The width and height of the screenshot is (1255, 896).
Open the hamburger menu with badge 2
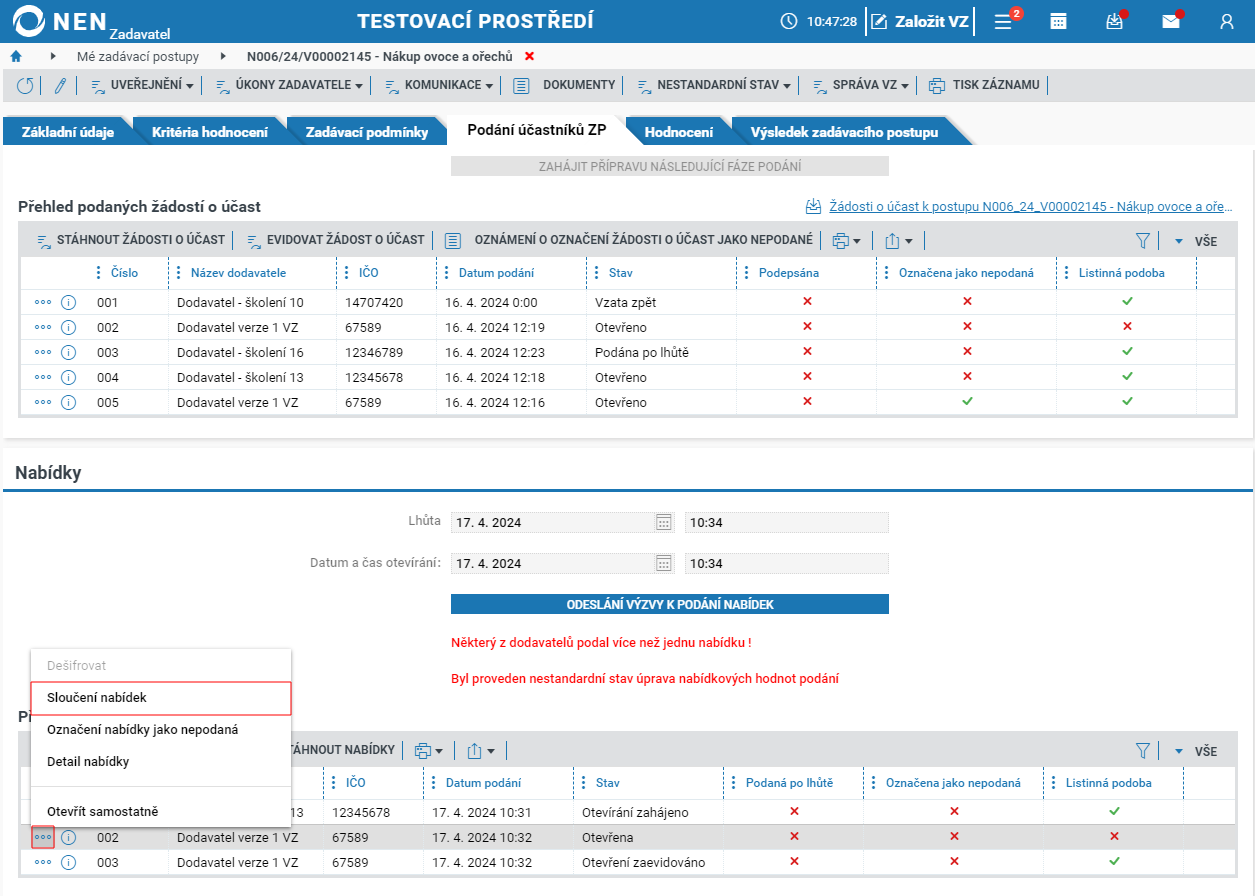point(1003,21)
